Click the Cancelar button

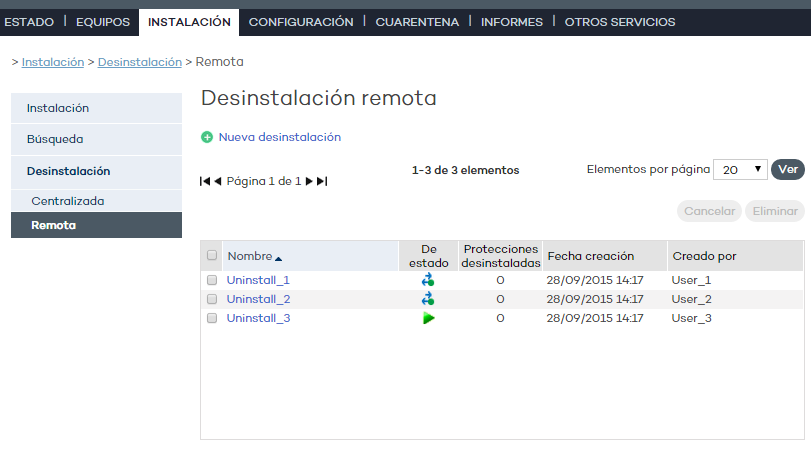tap(709, 211)
